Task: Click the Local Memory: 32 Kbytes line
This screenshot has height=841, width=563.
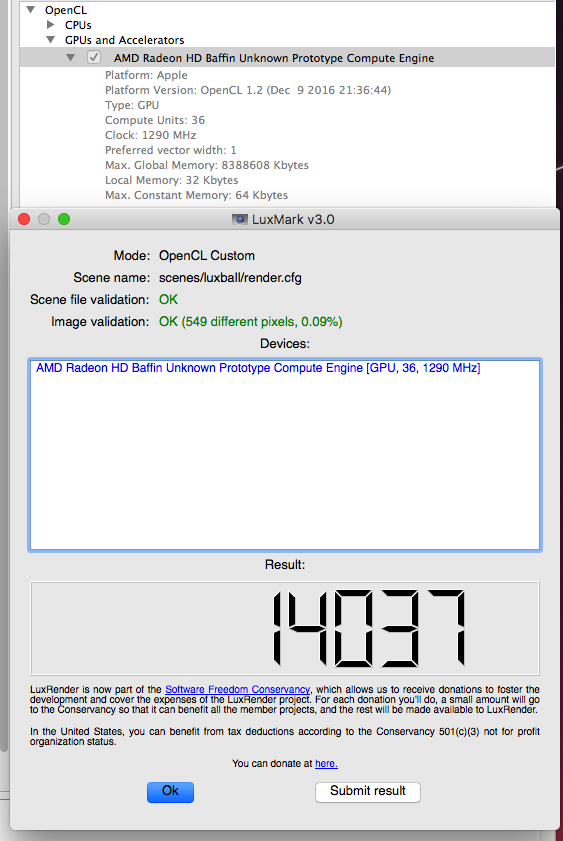Action: coord(172,180)
